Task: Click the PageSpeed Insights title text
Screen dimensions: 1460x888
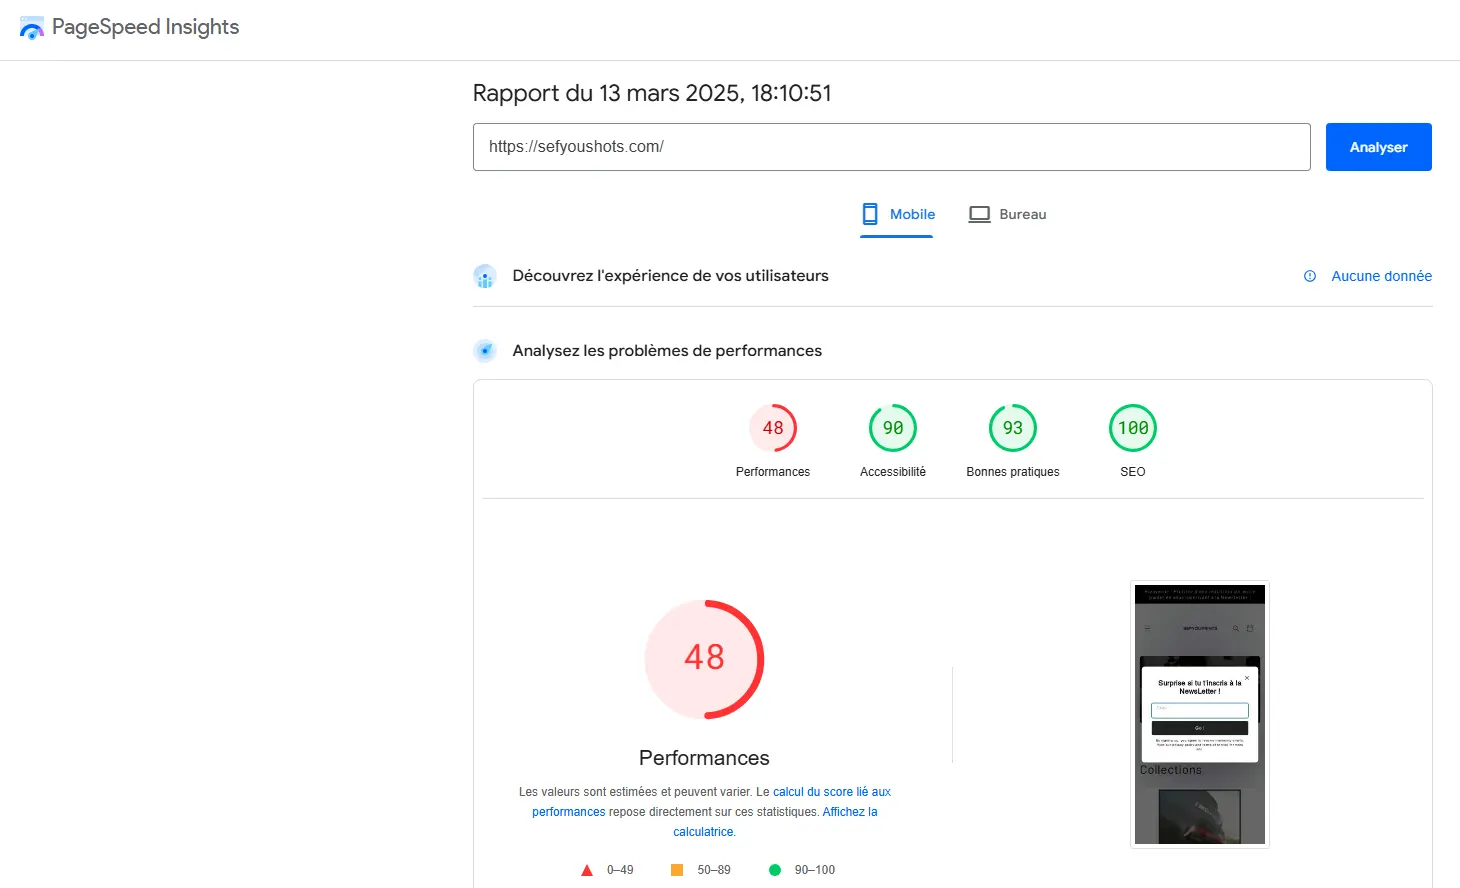Action: [145, 27]
